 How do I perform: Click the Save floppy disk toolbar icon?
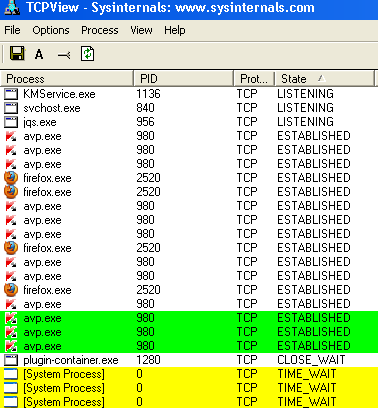[x=17, y=53]
